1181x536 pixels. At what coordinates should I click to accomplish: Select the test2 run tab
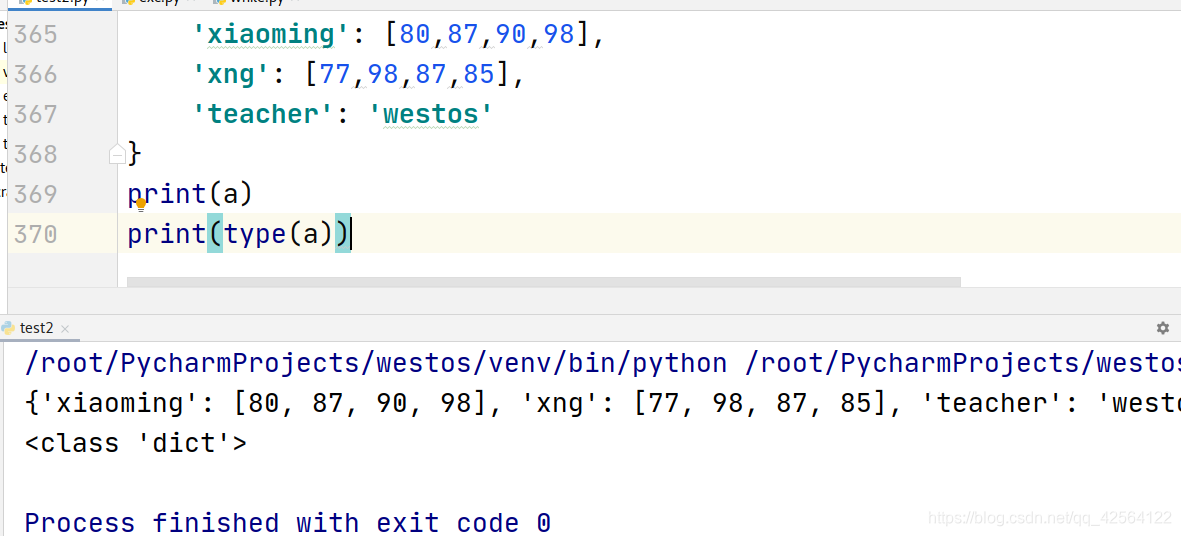(36, 328)
